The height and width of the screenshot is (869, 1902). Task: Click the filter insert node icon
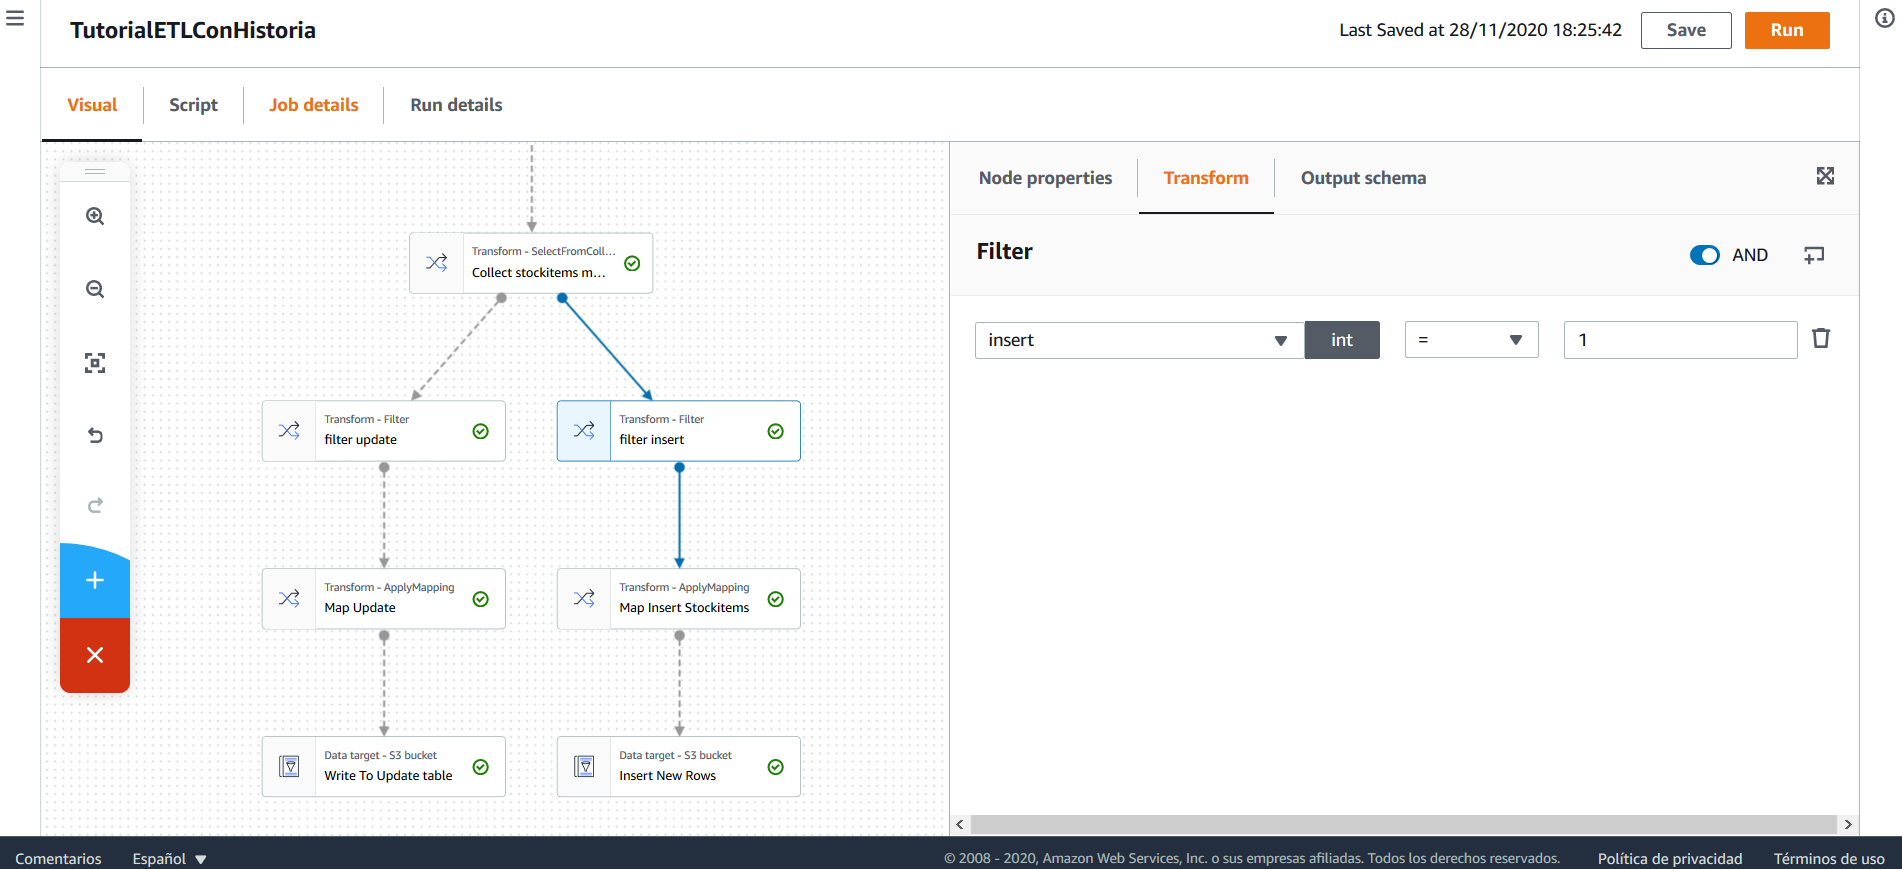[x=584, y=431]
